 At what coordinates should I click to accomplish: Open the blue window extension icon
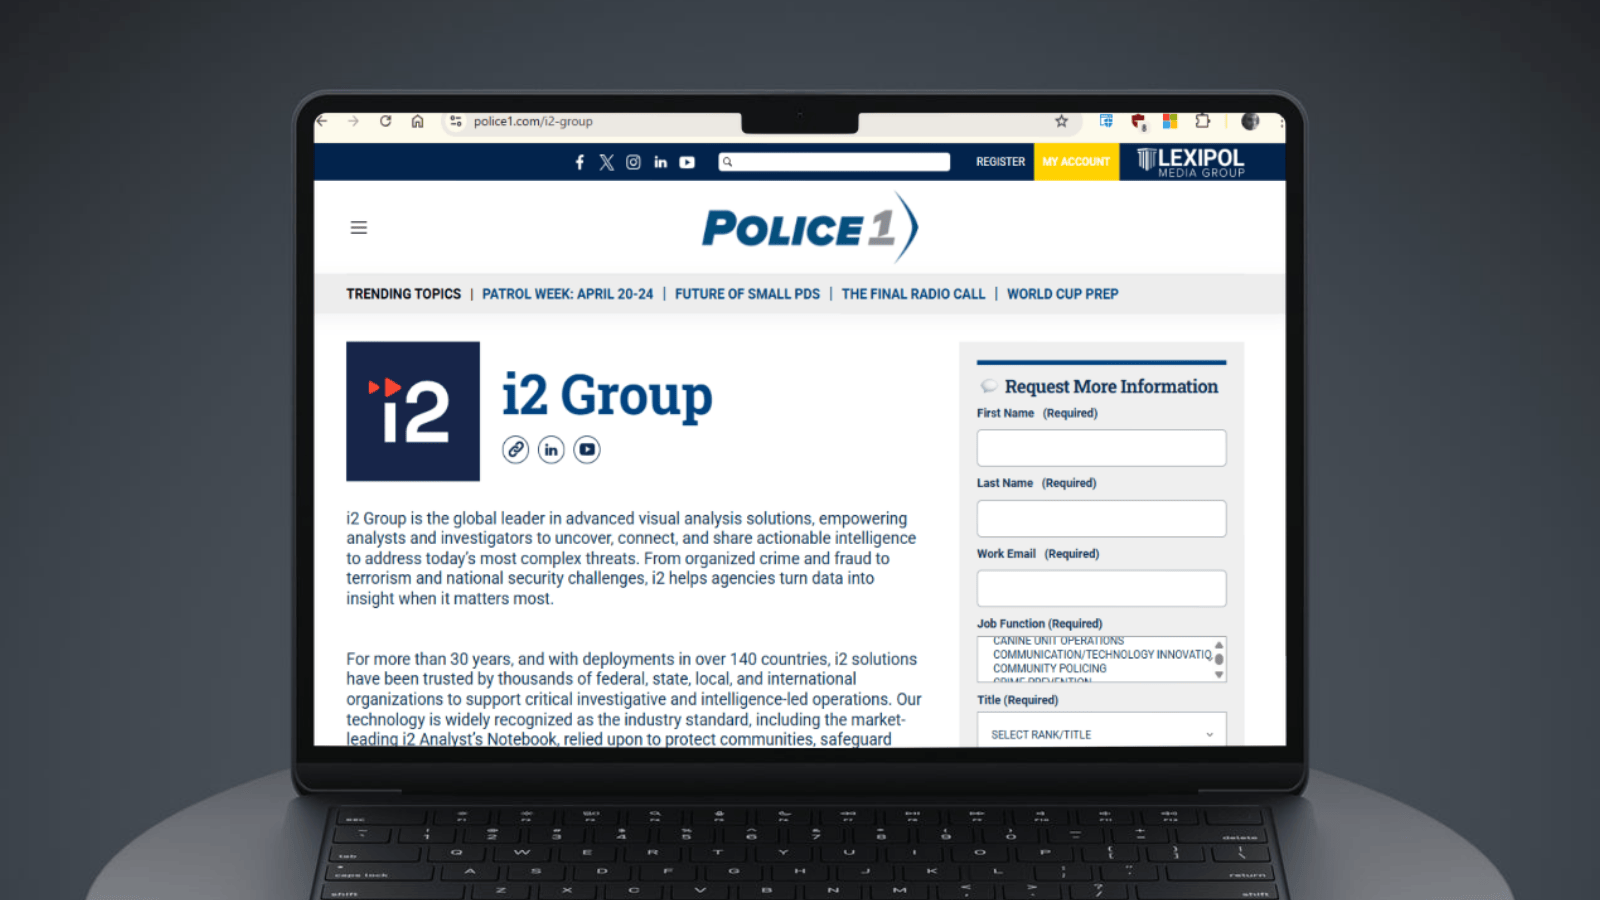point(1106,121)
